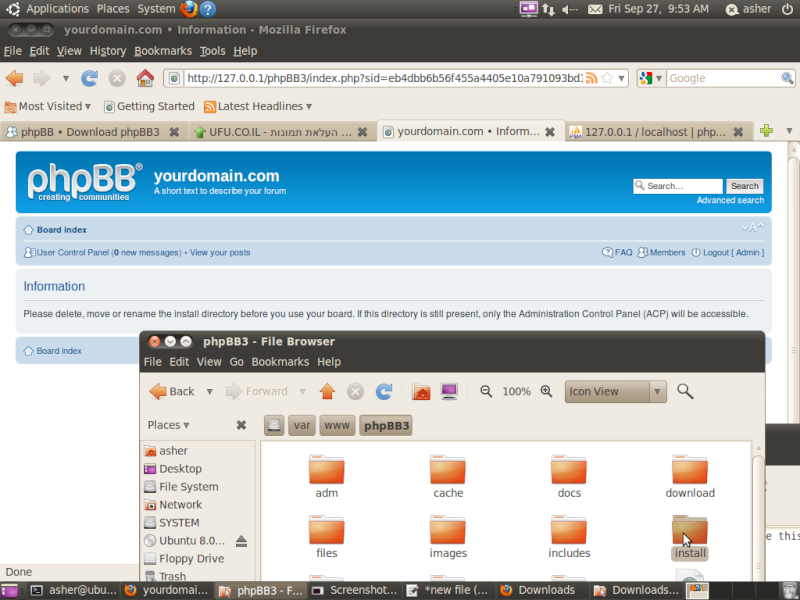Expand Places sidebar selector dropdown
Viewport: 800px width, 600px height.
(168, 425)
